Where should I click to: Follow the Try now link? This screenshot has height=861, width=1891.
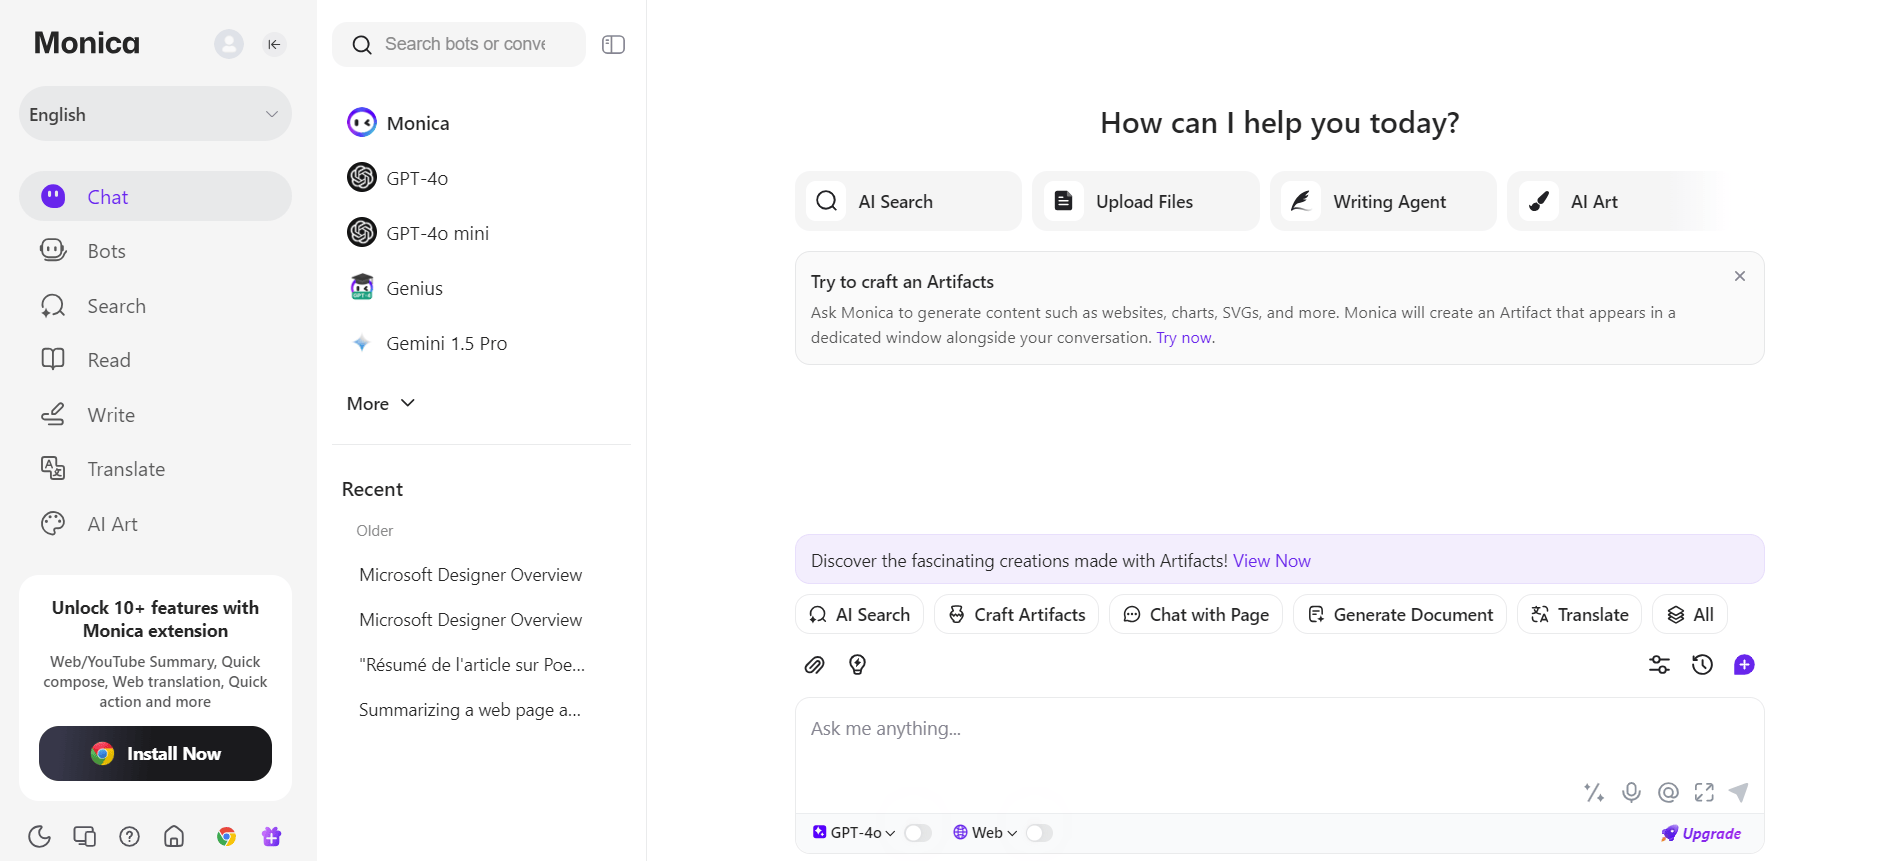click(1184, 338)
